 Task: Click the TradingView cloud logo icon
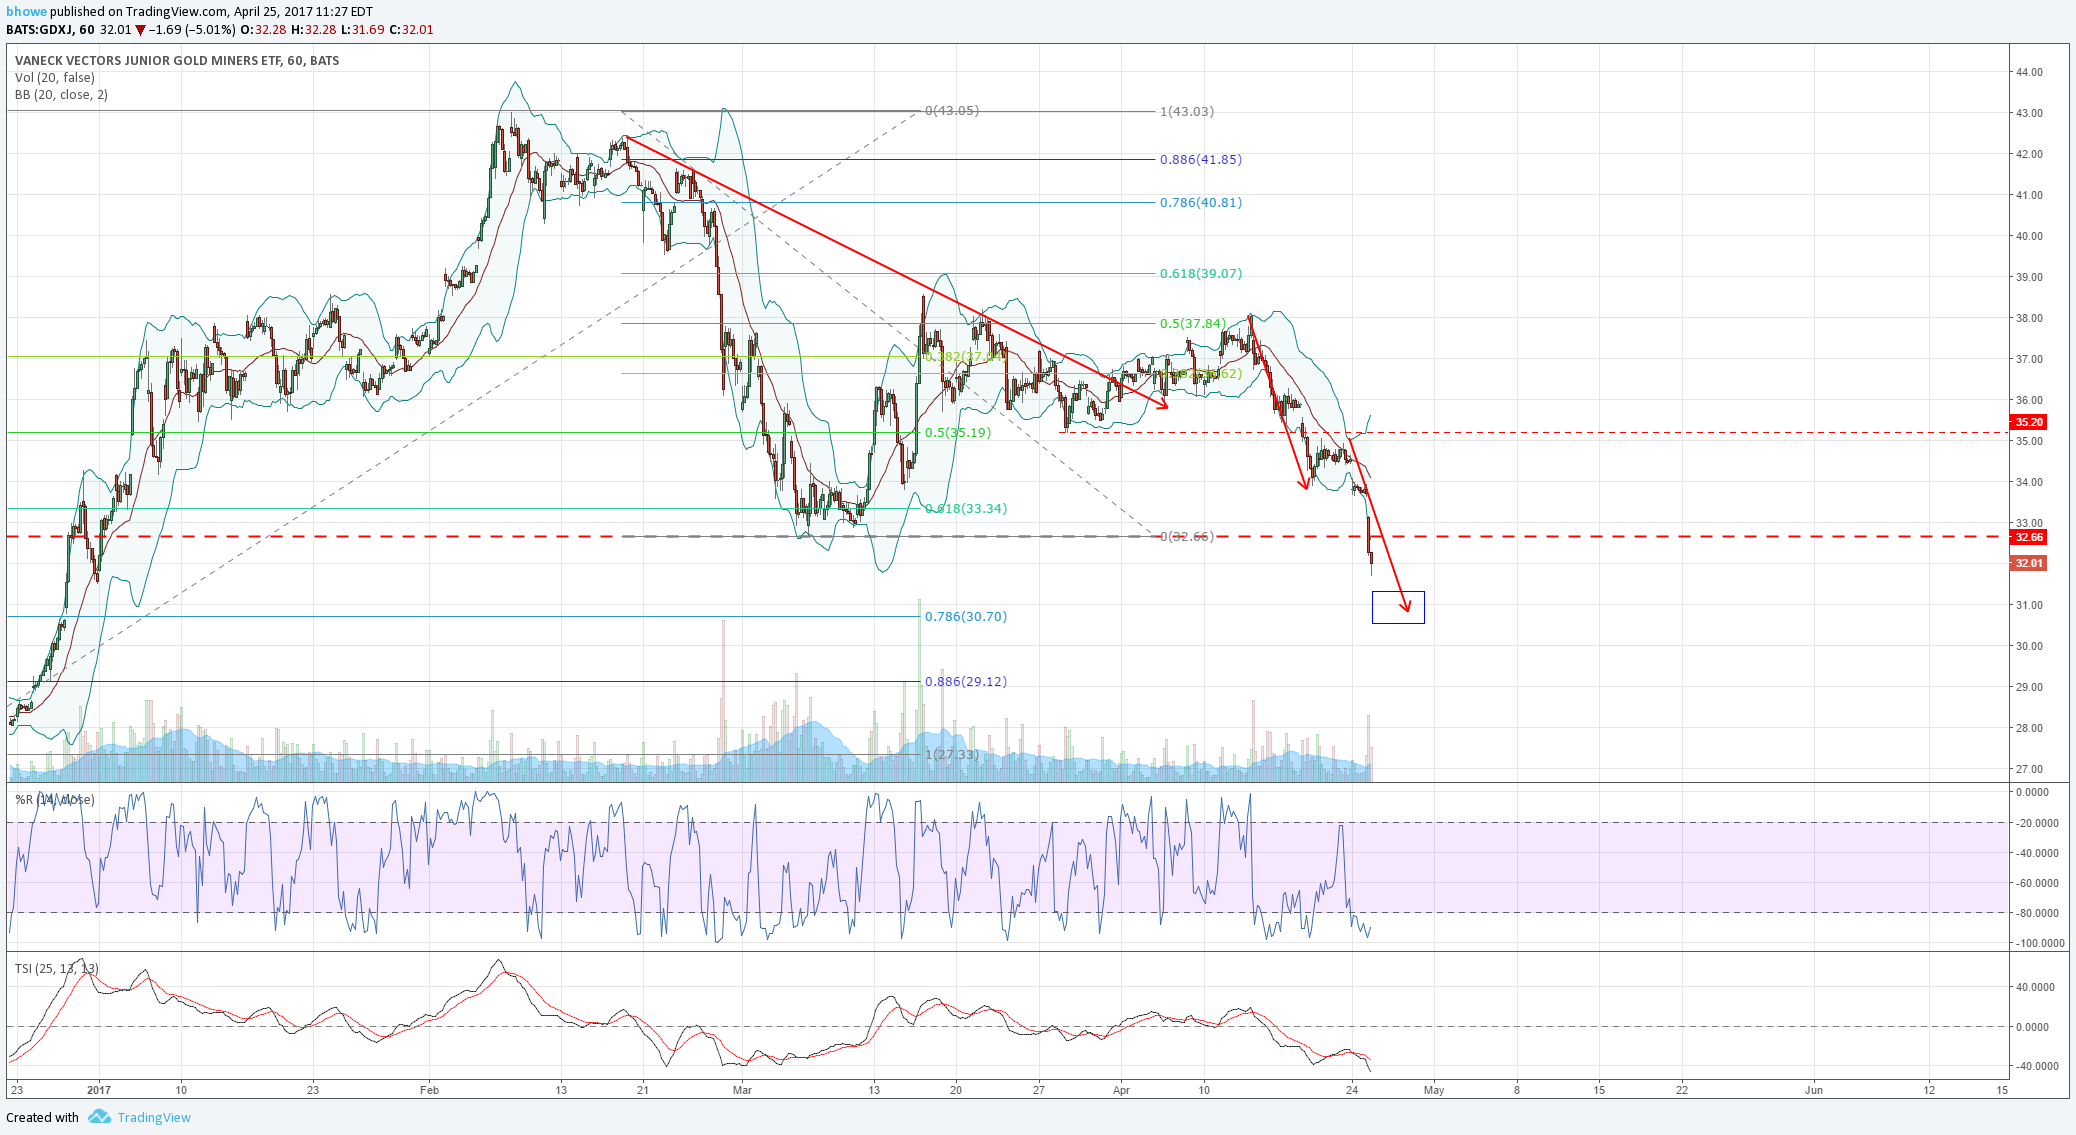click(99, 1117)
